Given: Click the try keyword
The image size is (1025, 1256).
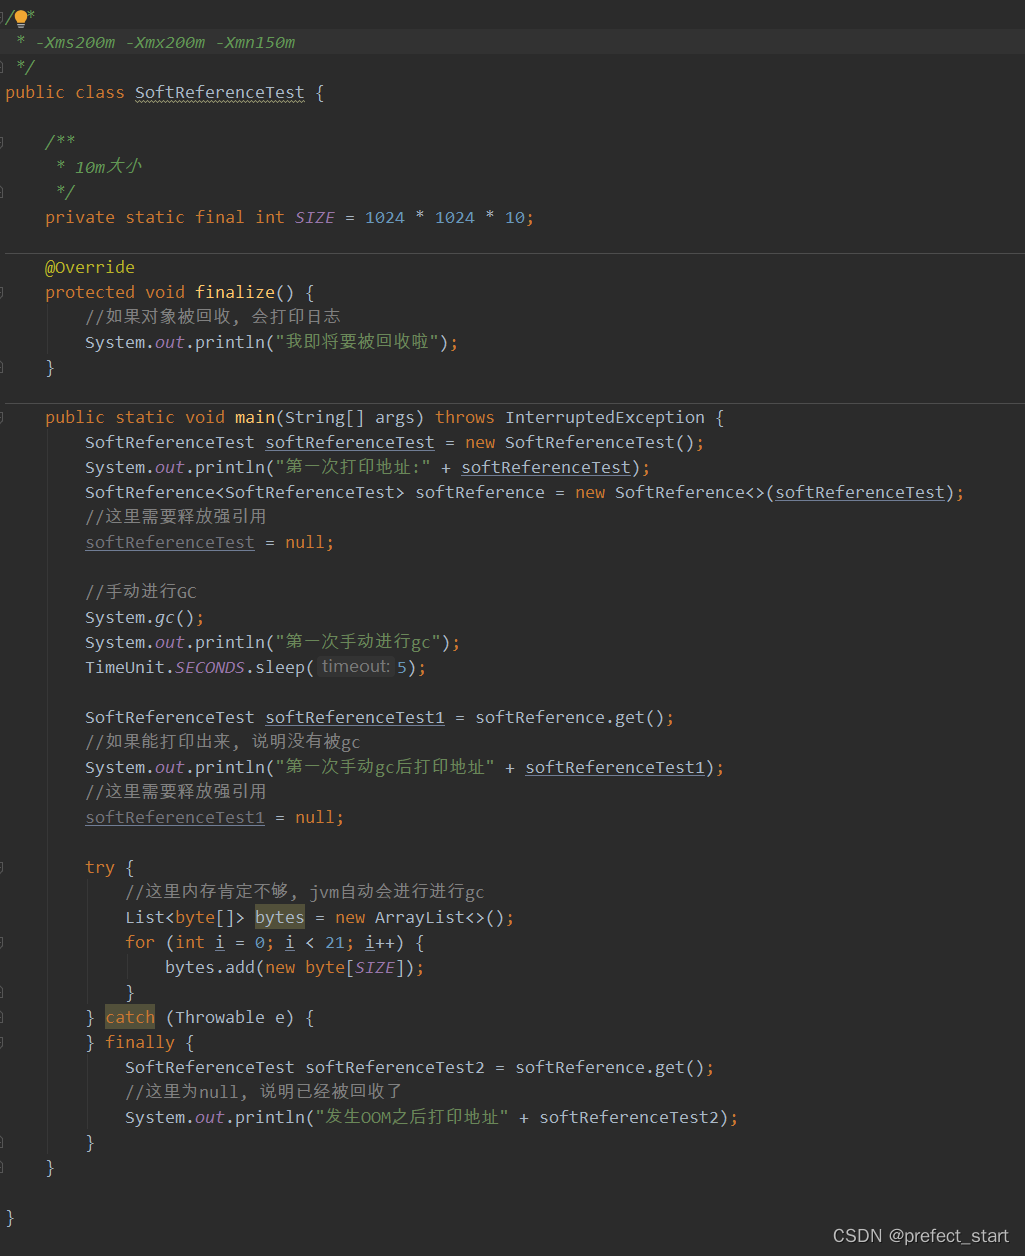Looking at the screenshot, I should click(x=100, y=867).
